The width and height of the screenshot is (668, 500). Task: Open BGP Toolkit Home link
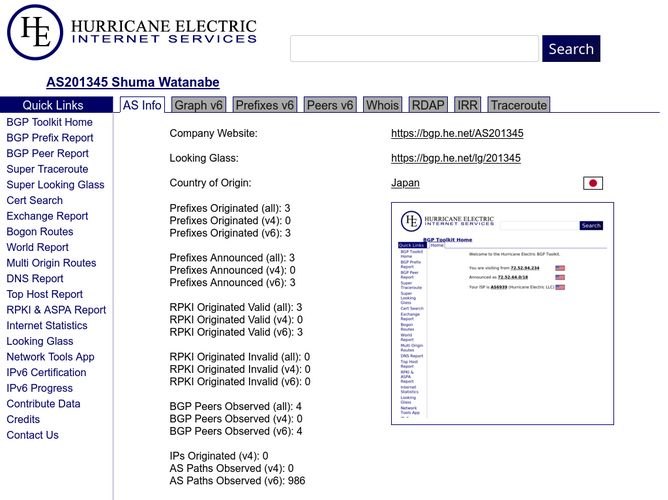49,122
